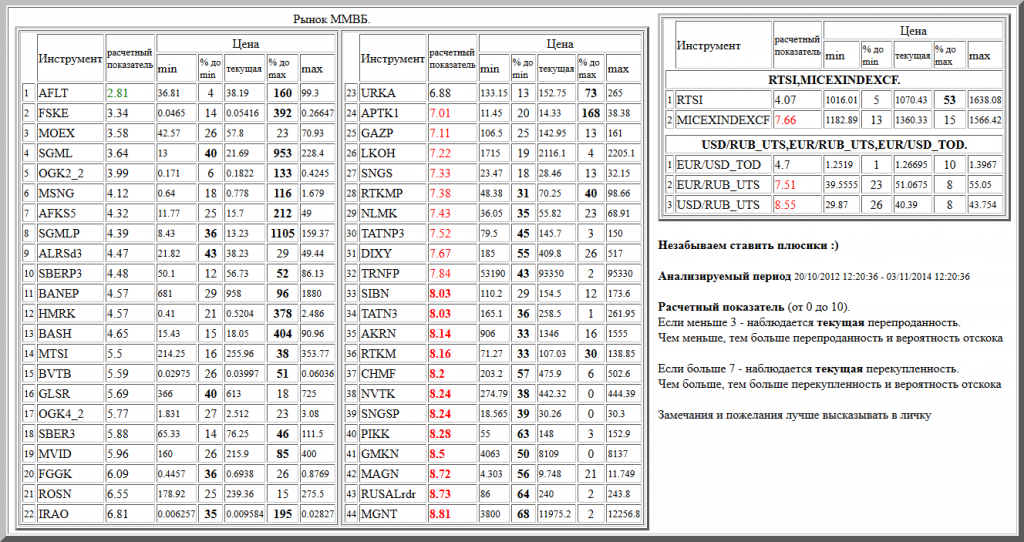Click the AFLT ticker in row 1

point(53,93)
